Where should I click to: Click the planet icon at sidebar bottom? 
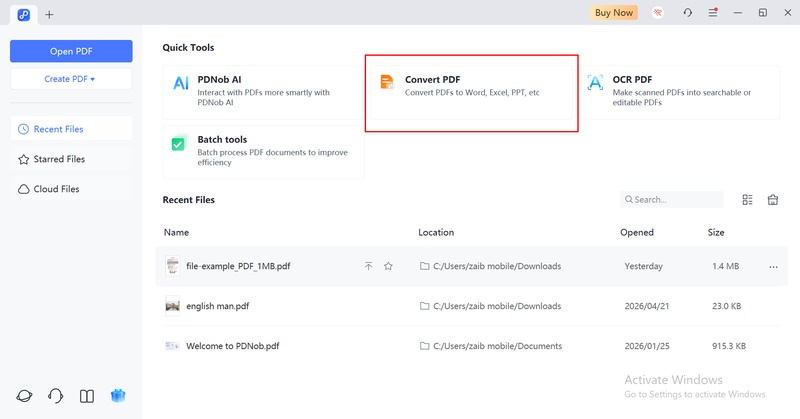(x=24, y=396)
